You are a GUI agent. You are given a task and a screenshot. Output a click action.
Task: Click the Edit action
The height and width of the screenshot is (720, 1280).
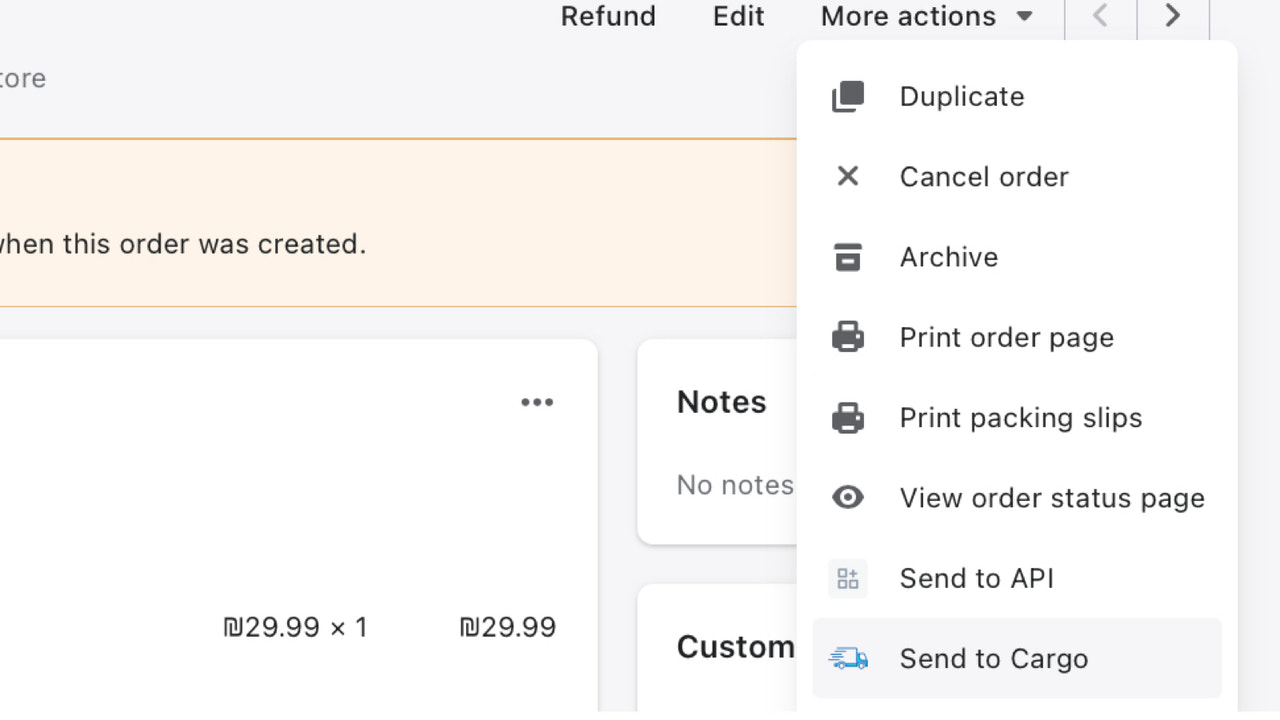coord(737,16)
